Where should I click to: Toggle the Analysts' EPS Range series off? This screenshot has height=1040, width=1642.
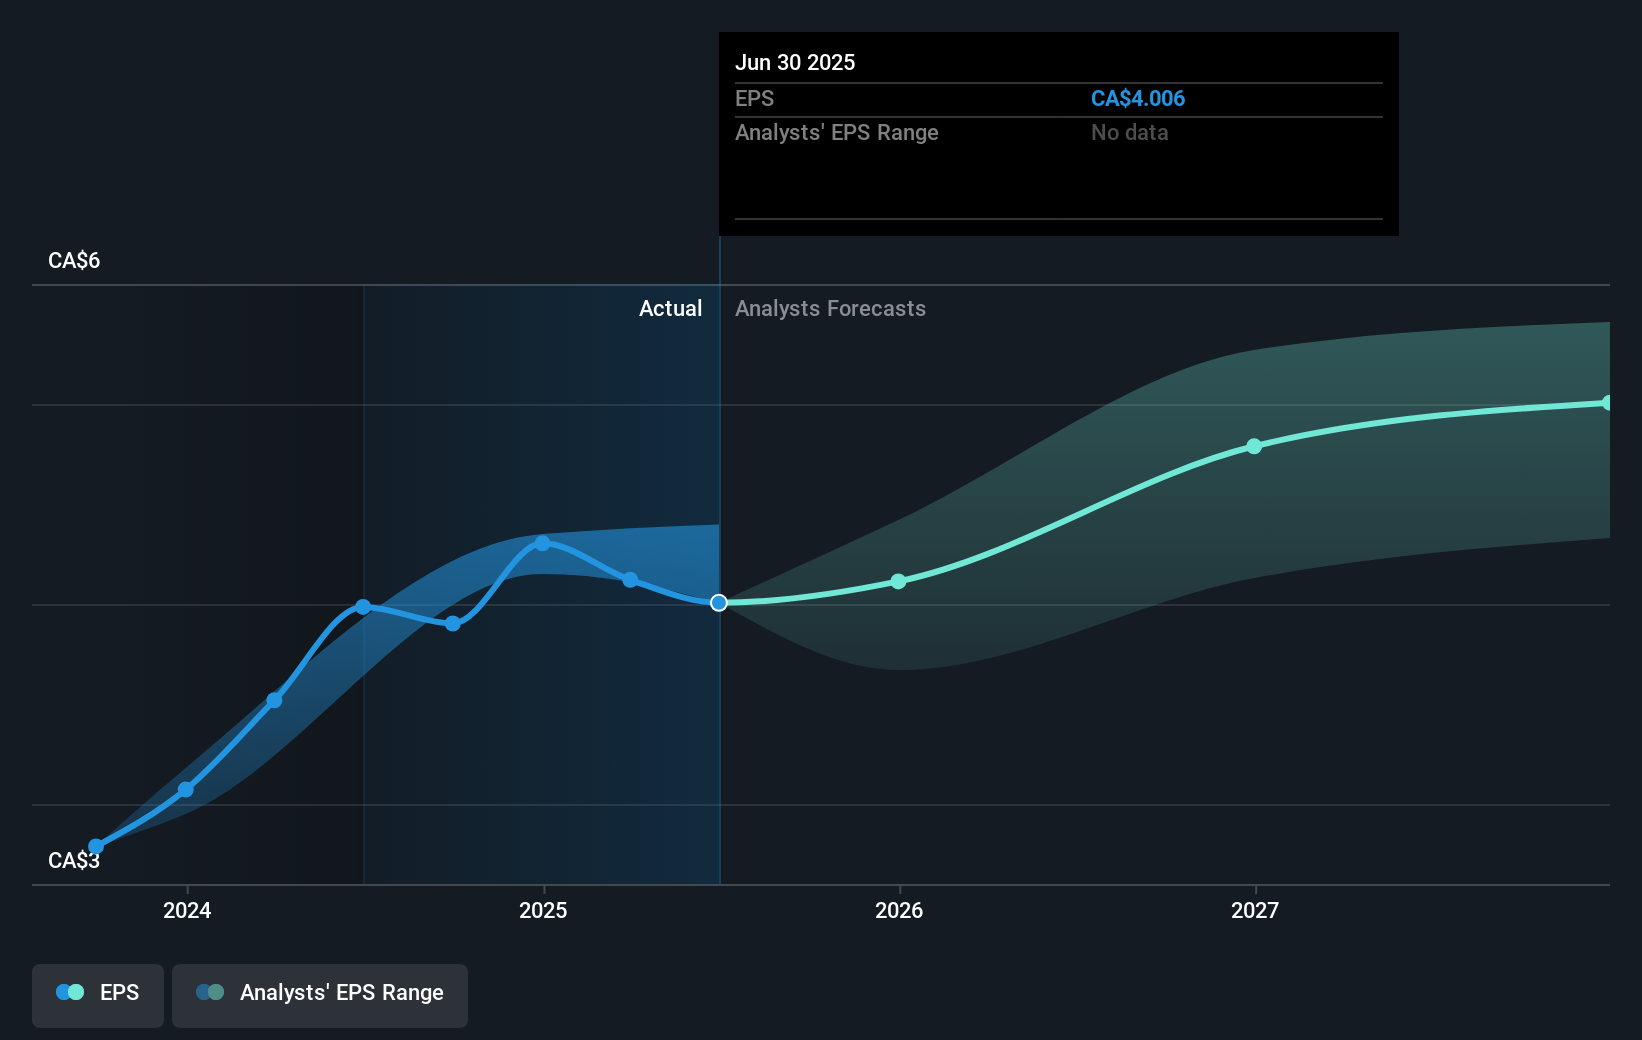tap(320, 992)
